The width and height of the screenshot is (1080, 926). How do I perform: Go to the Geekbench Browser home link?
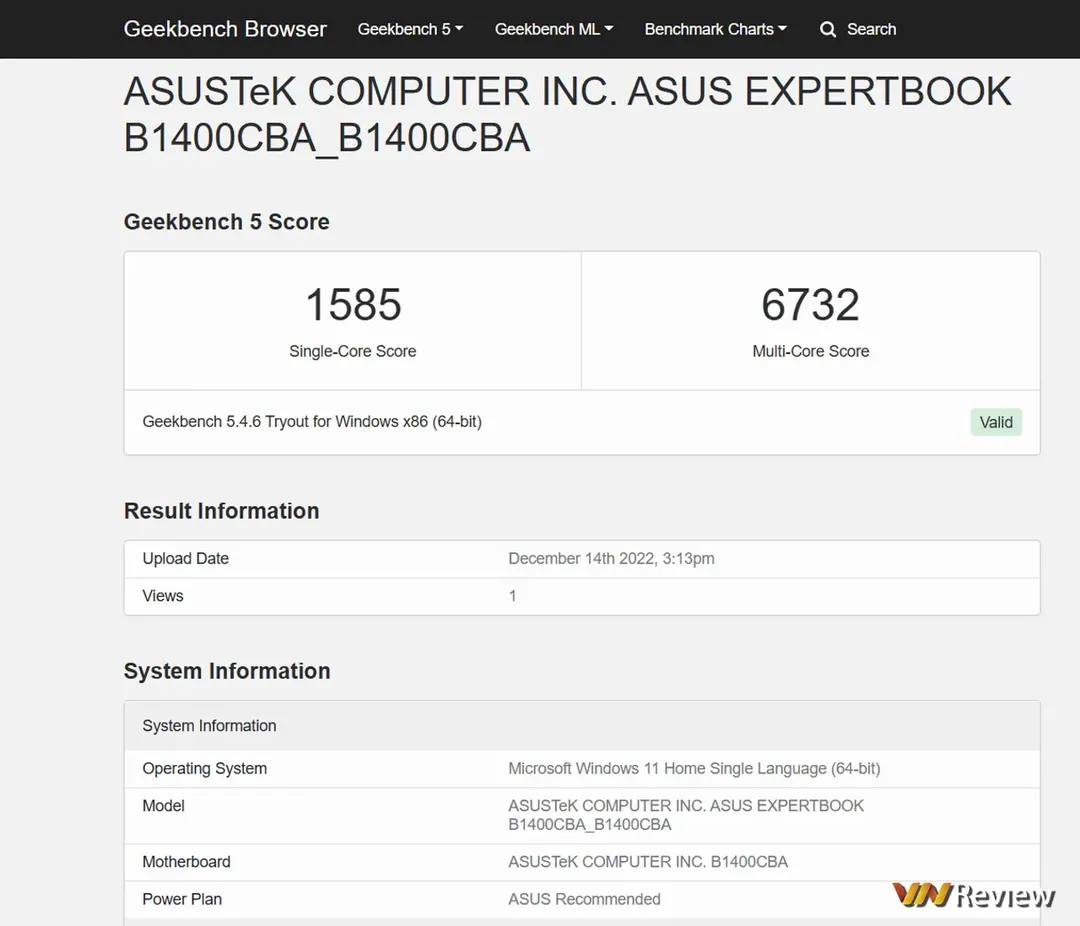[225, 29]
